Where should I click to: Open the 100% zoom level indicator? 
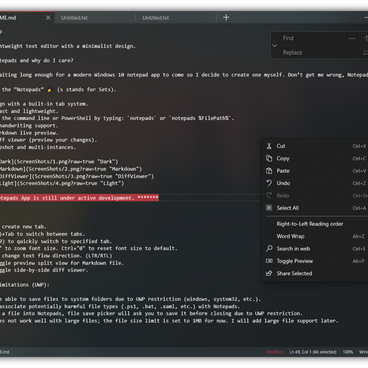(x=348, y=352)
